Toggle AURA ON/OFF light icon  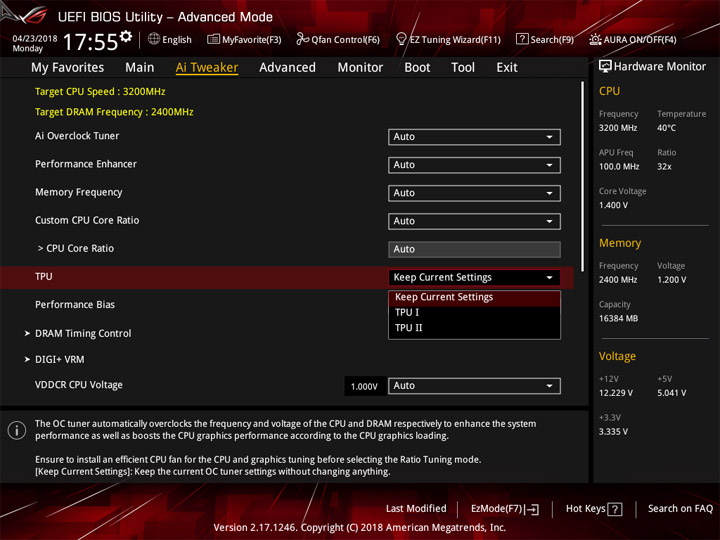[595, 39]
